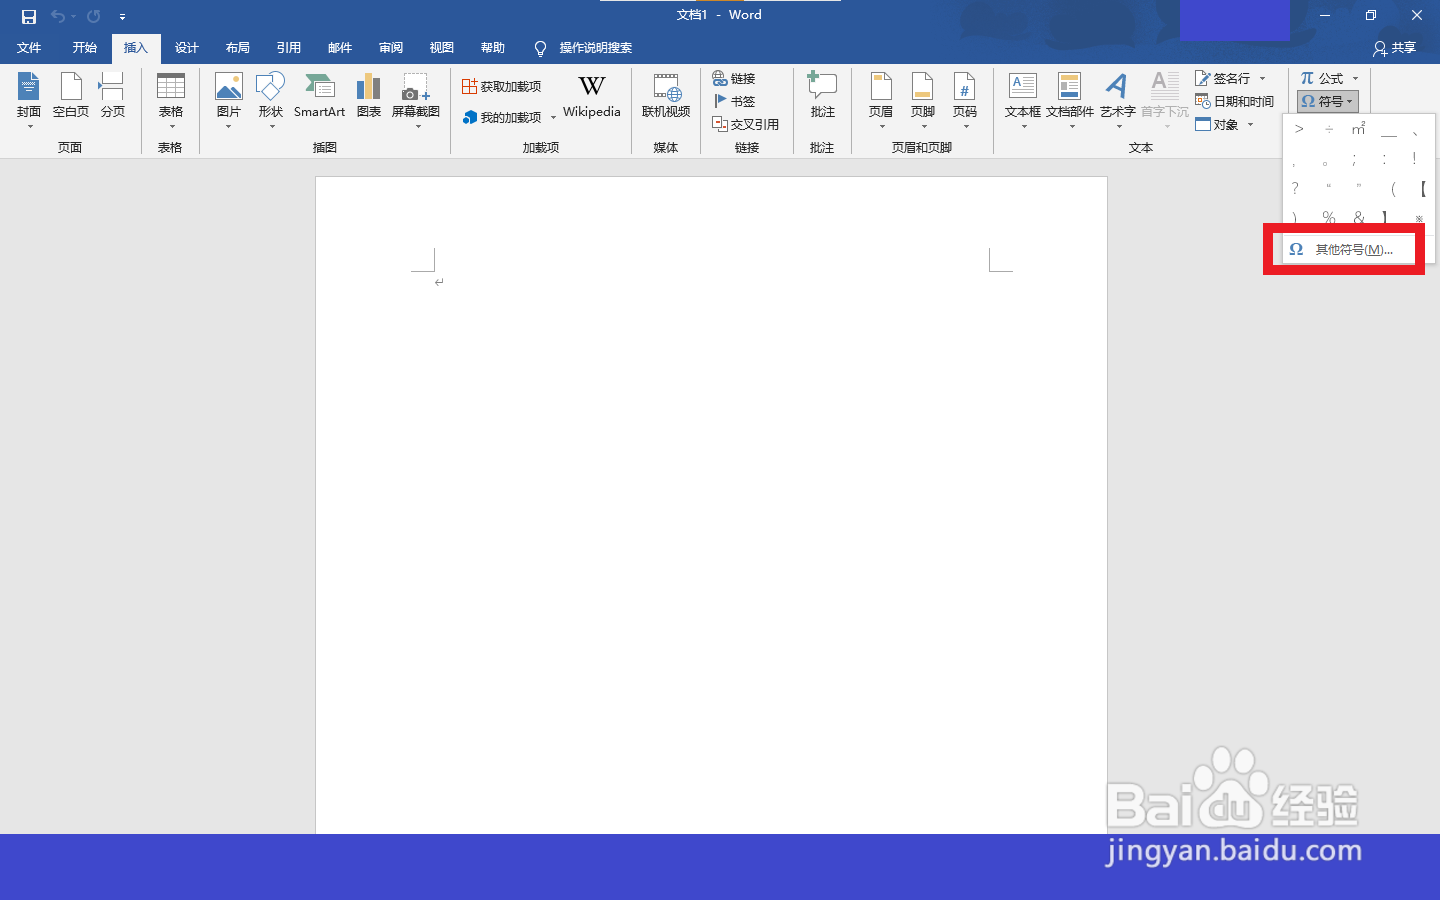Click the 交叉引用 cross-reference button

(x=745, y=124)
